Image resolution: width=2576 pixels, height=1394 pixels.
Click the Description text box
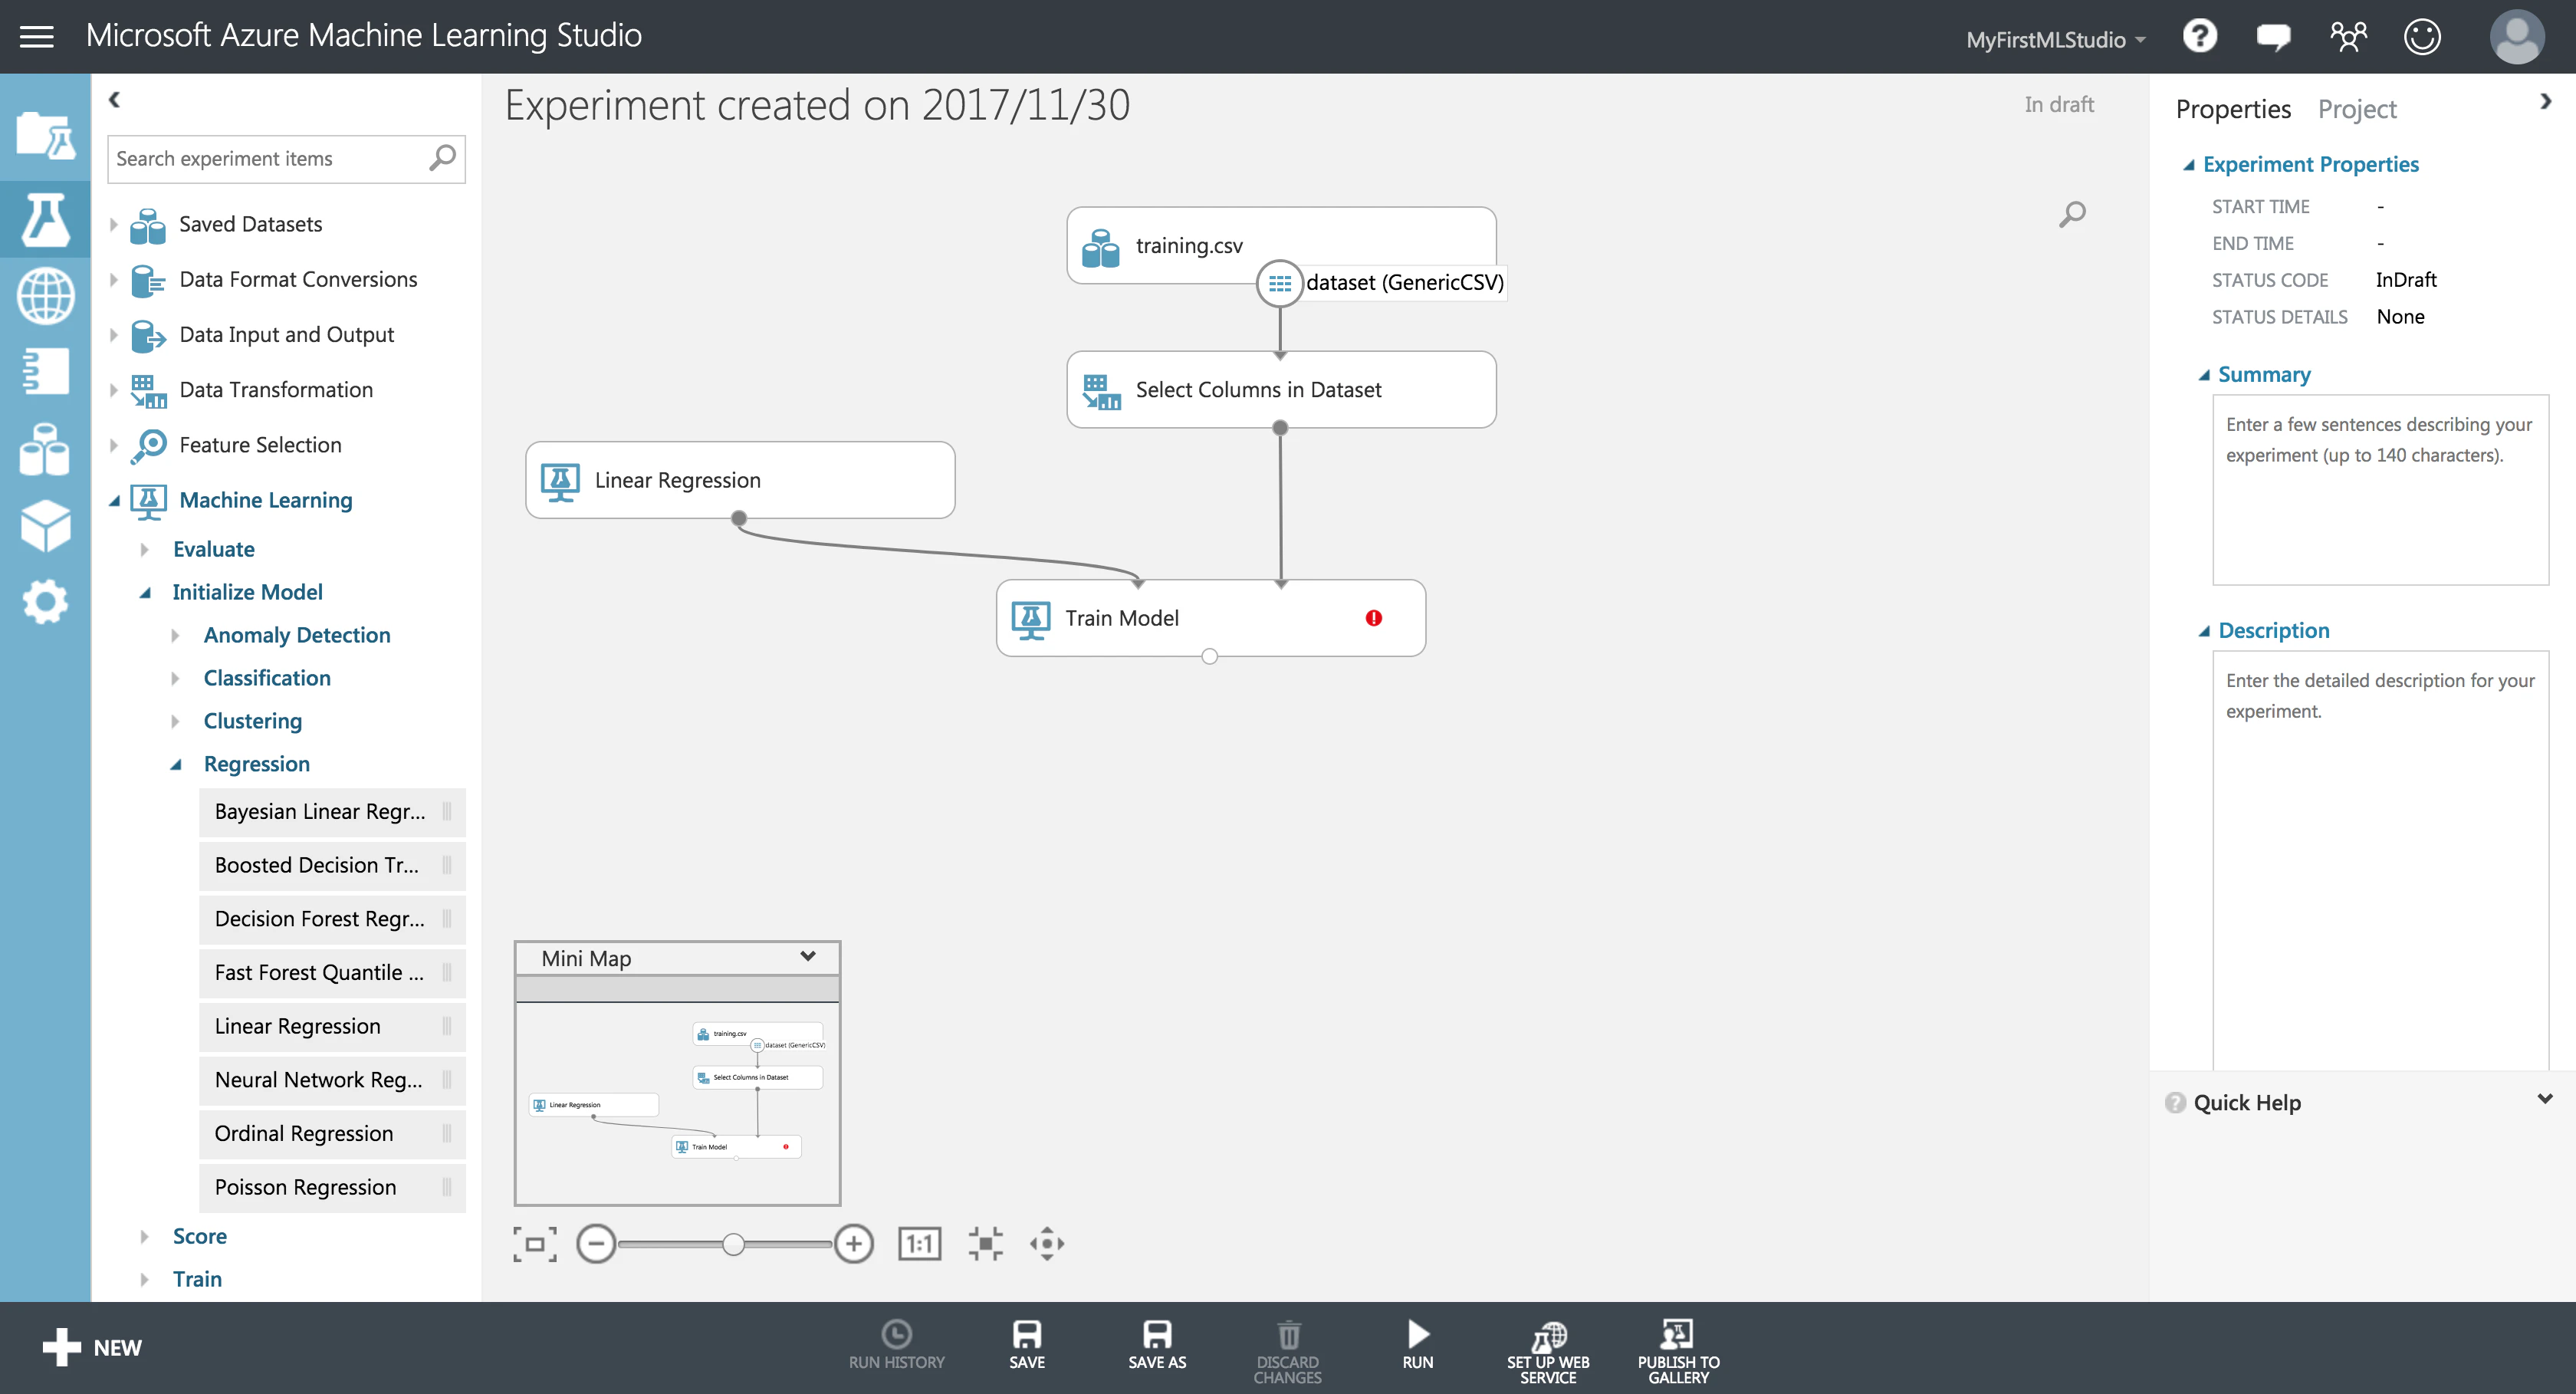click(x=2380, y=860)
